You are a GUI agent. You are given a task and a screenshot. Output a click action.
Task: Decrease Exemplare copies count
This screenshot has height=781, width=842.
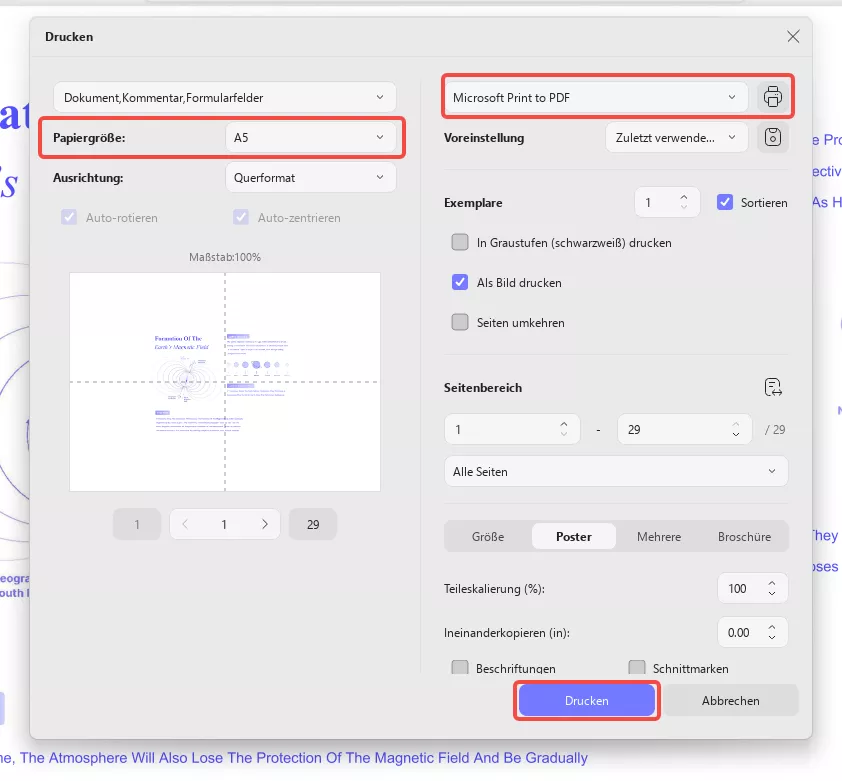684,207
